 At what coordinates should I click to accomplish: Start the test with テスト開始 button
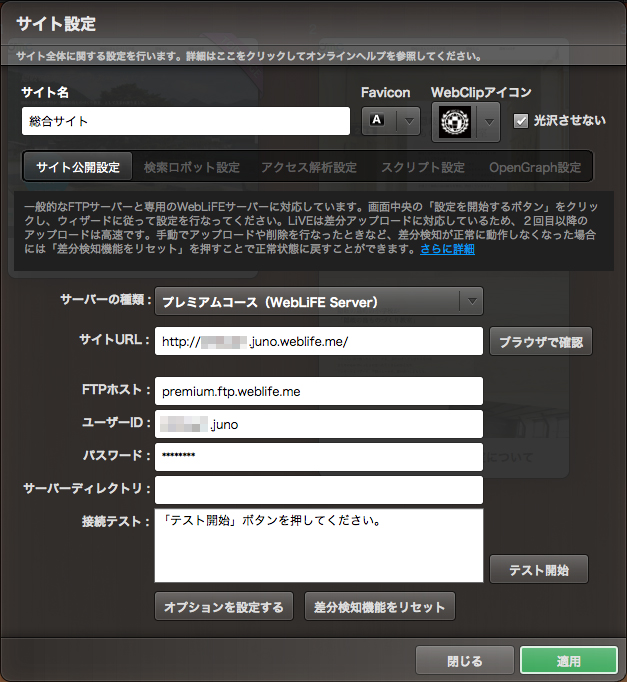[x=539, y=569]
